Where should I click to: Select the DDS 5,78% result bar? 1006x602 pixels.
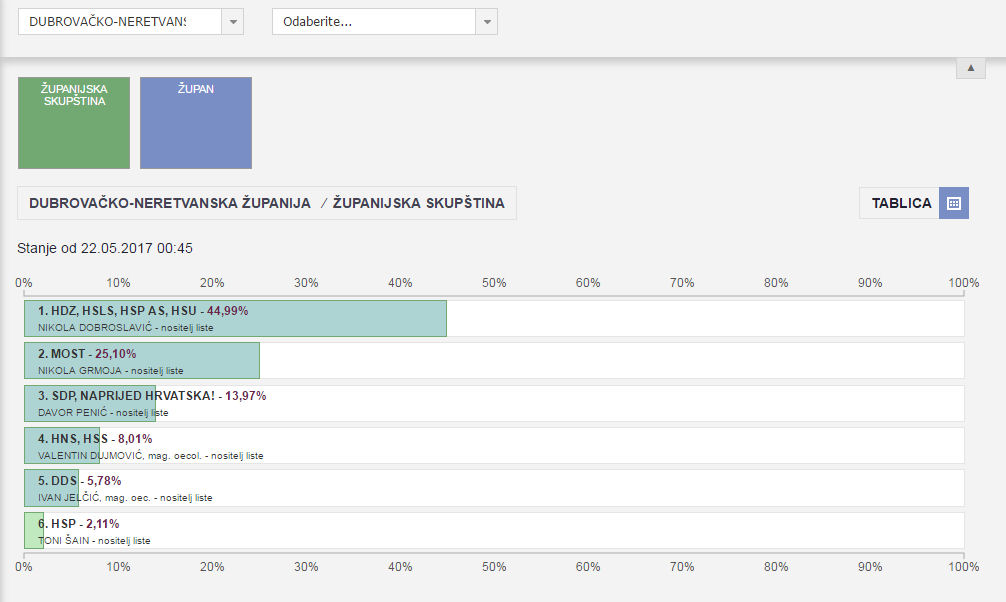click(51, 487)
